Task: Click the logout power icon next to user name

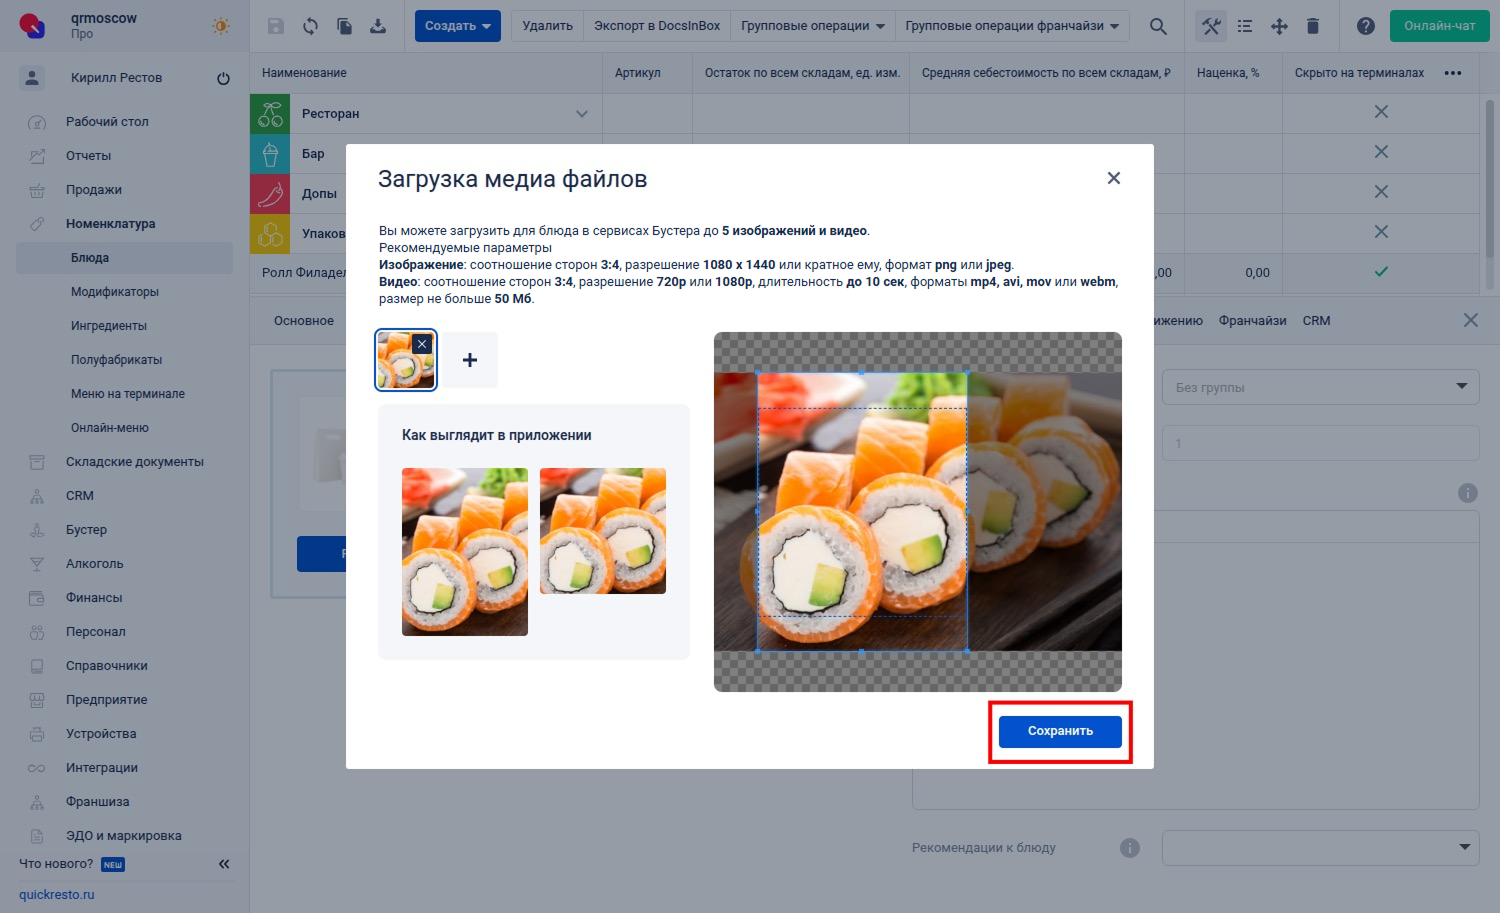Action: (223, 77)
